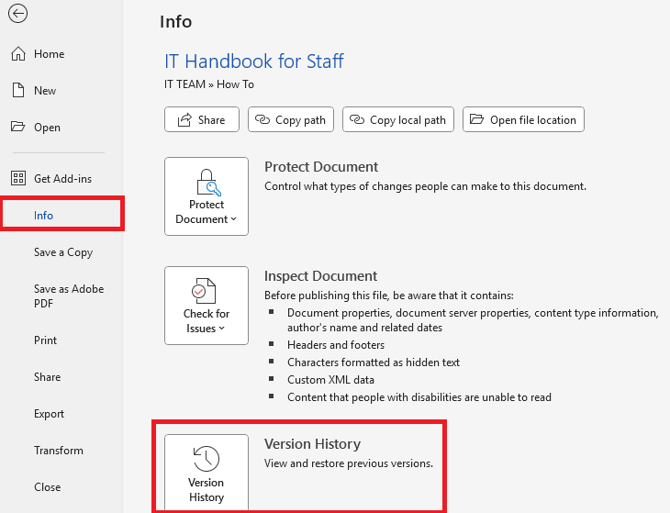670x513 pixels.
Task: Open the Transform option
Action: click(x=57, y=450)
